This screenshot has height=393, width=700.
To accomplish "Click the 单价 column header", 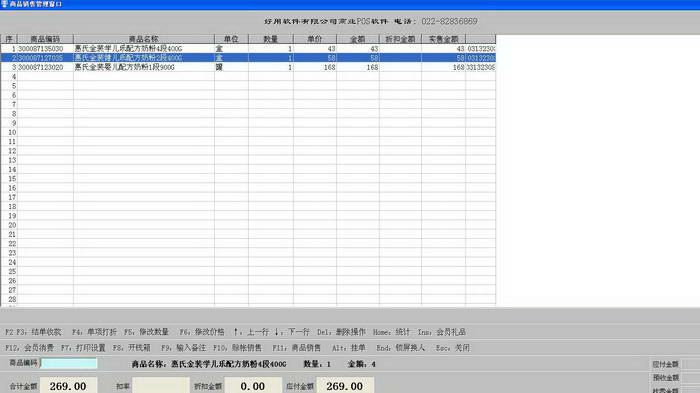I will (x=315, y=39).
